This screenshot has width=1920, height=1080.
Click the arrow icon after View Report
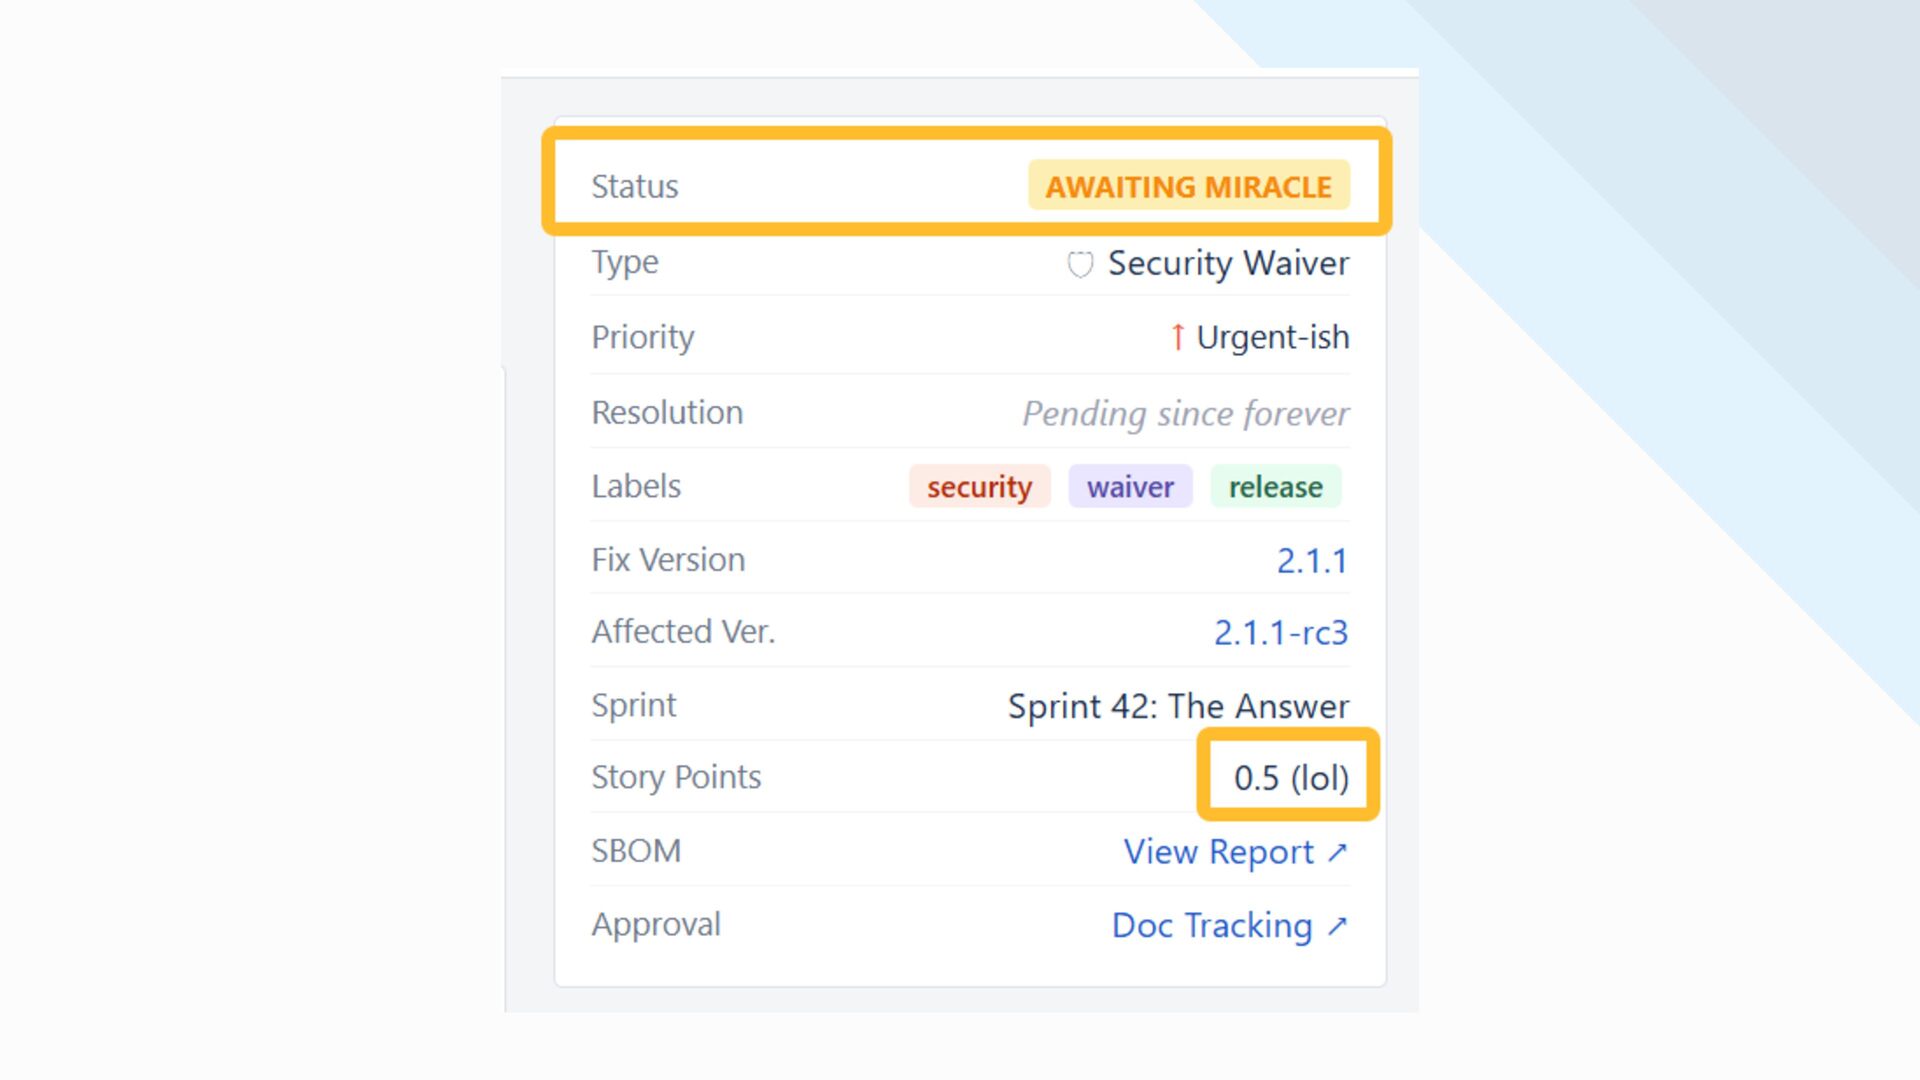pos(1337,852)
